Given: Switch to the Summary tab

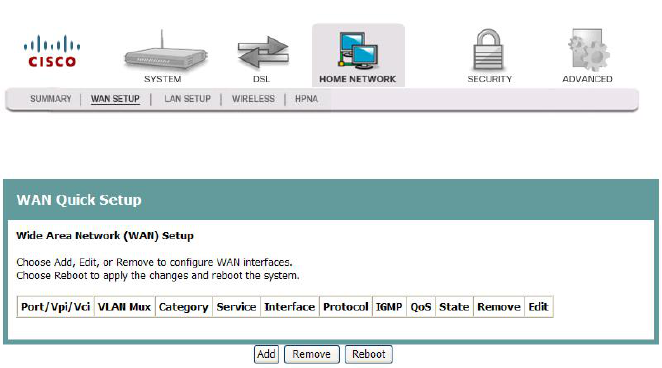Looking at the screenshot, I should coord(51,99).
